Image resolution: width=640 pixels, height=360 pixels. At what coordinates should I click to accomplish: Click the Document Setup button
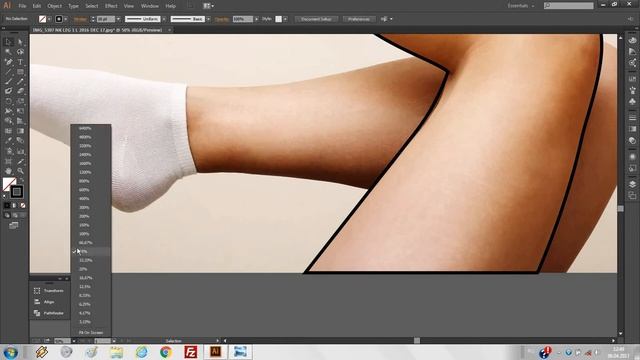(x=316, y=19)
